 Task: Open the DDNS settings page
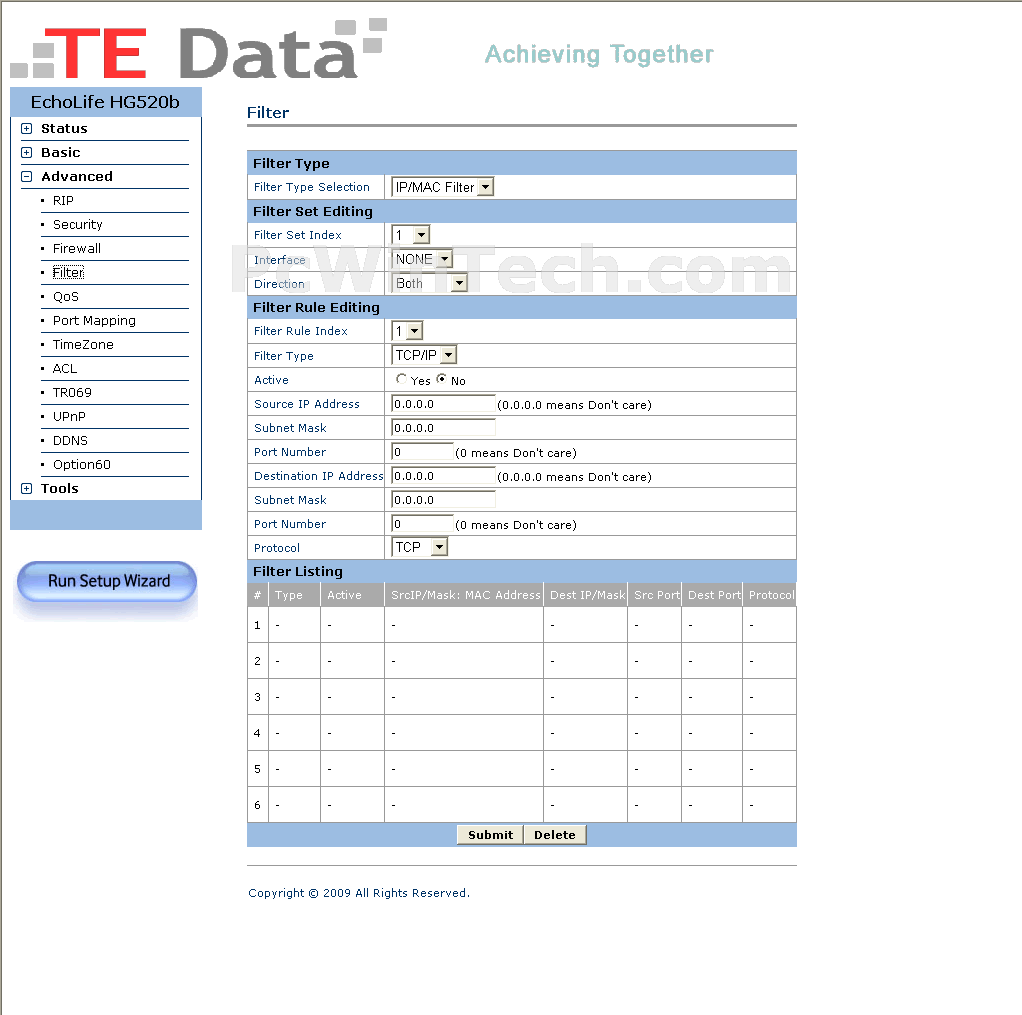(70, 441)
